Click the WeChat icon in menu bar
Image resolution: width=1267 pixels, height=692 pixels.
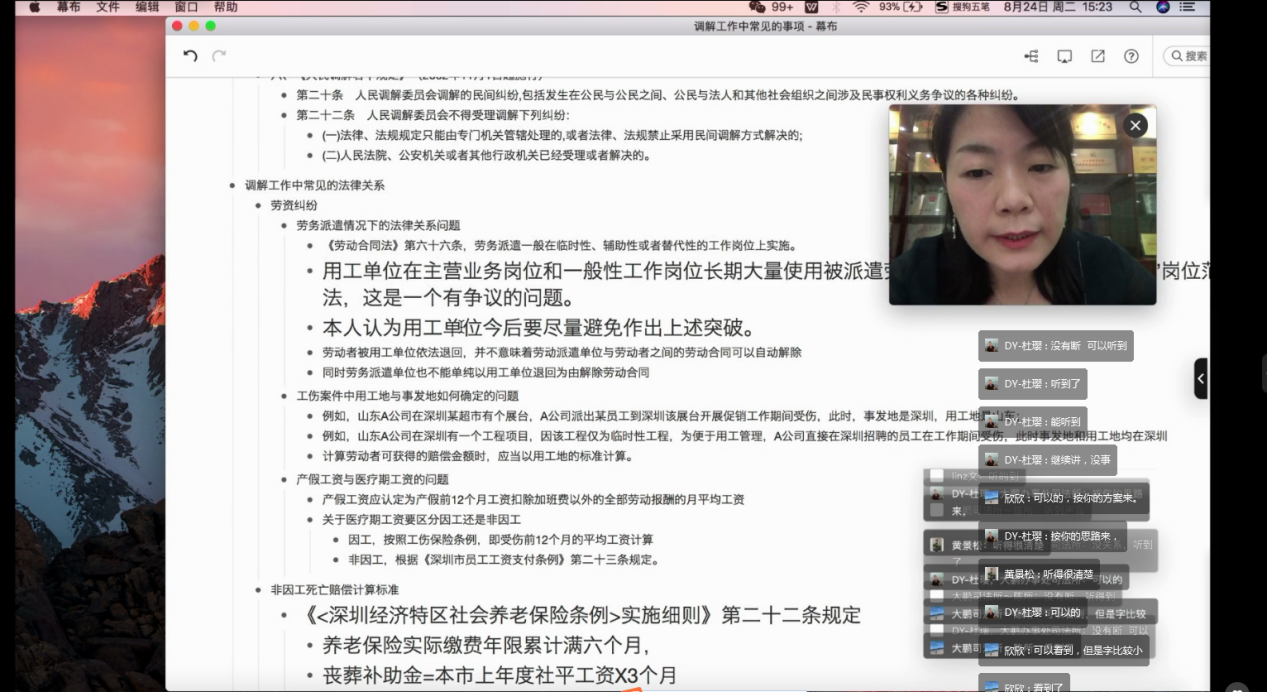[757, 7]
